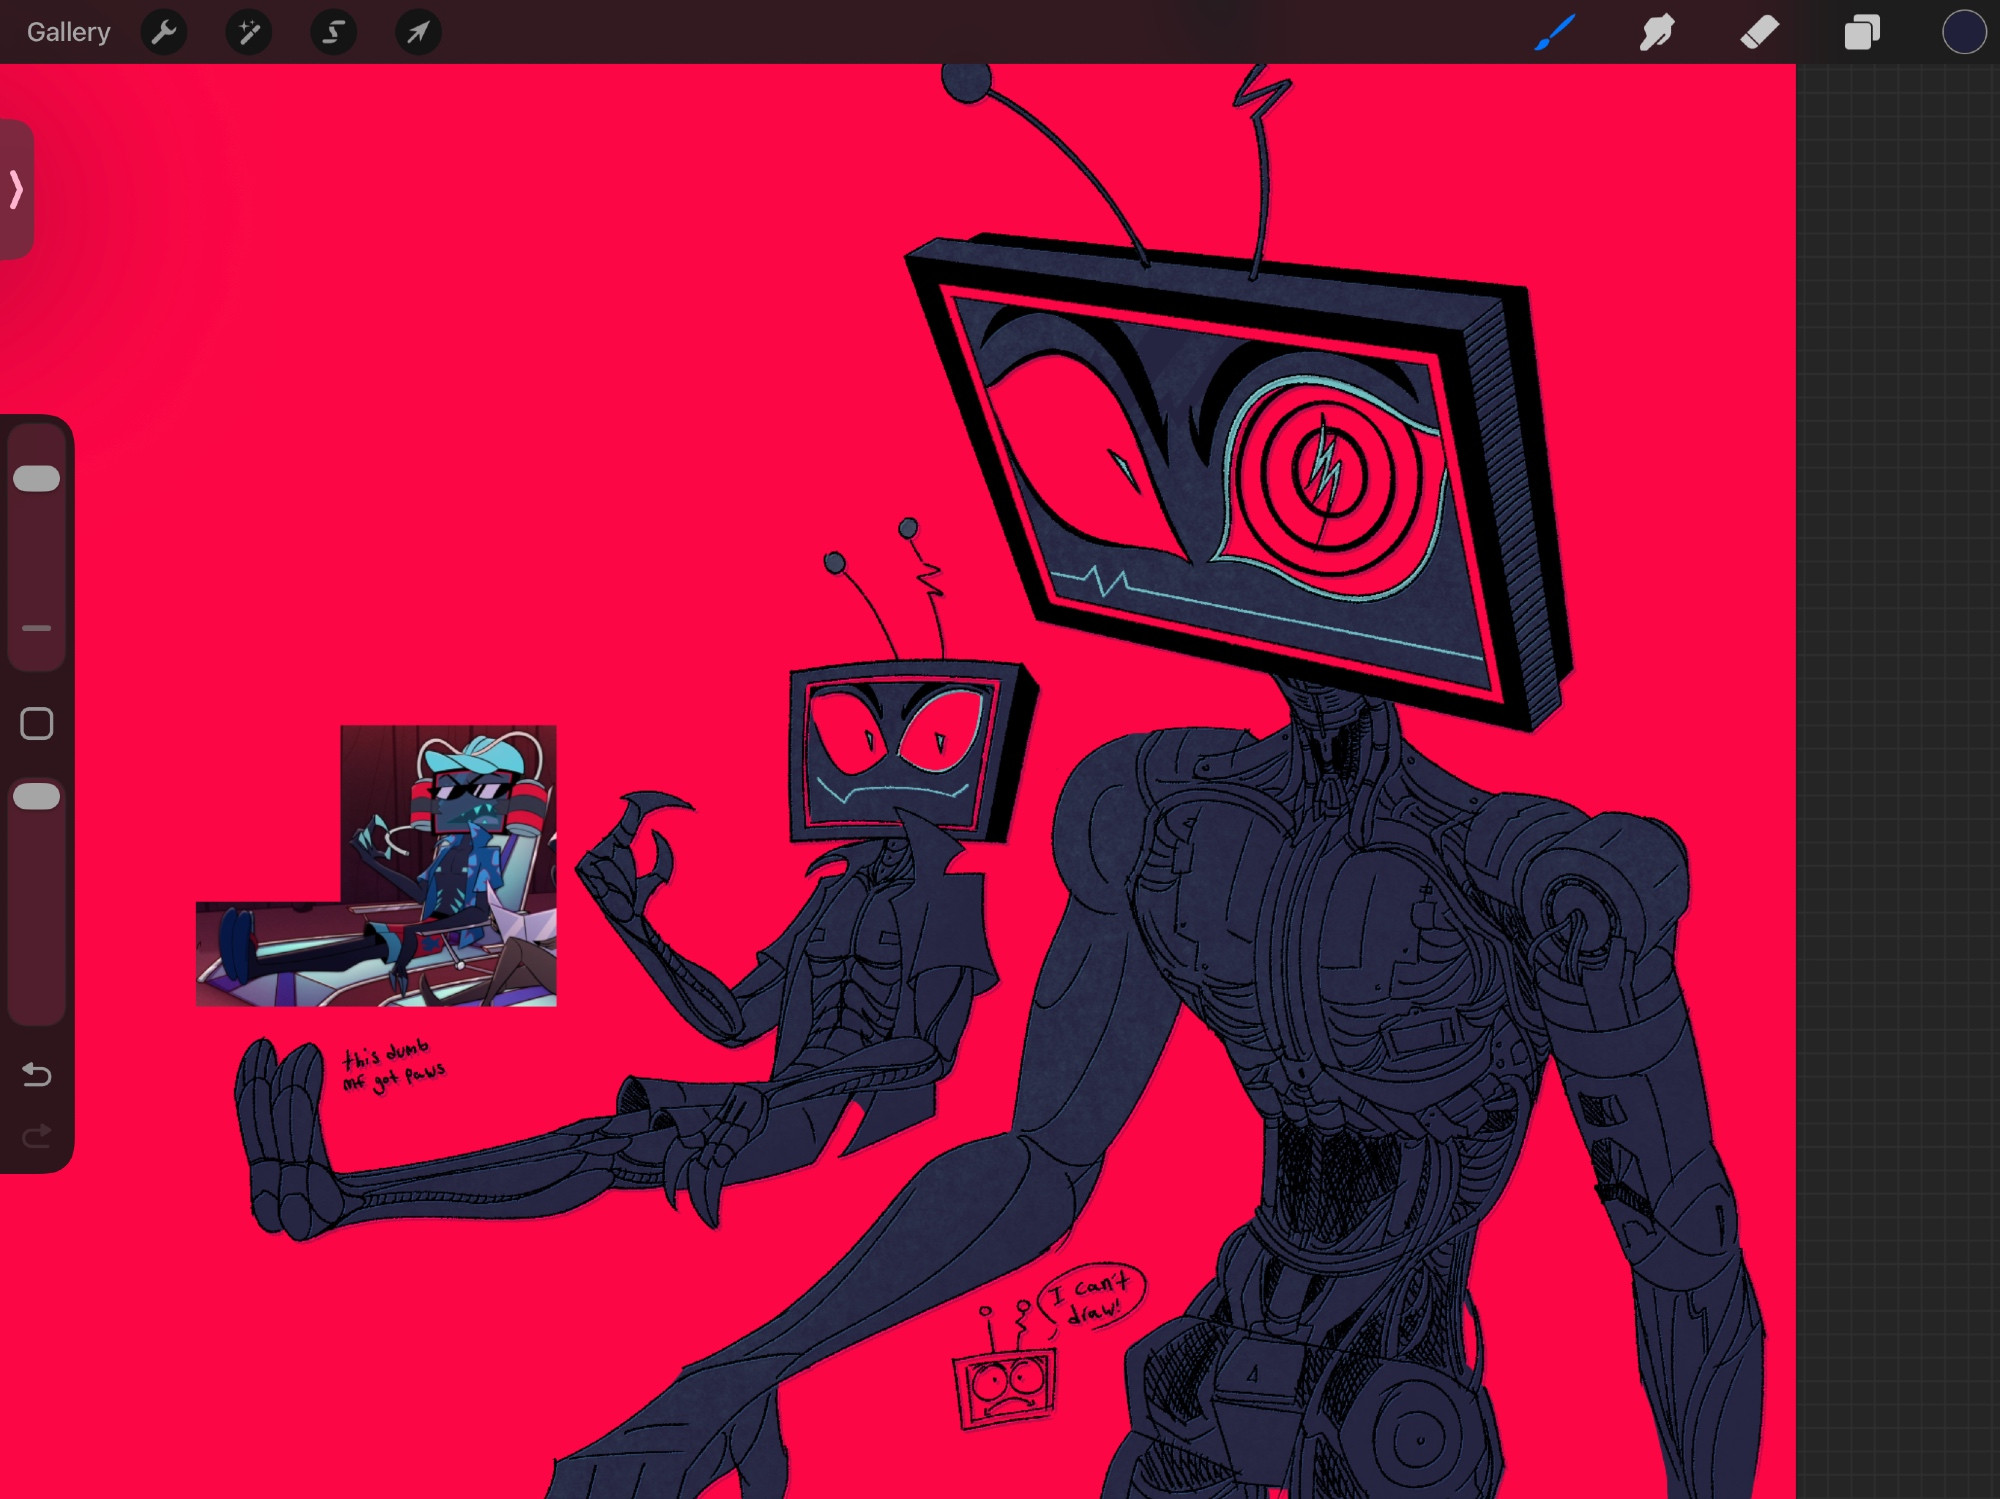Tap the square modify button on sidebar
The height and width of the screenshot is (1499, 2000).
[37, 724]
